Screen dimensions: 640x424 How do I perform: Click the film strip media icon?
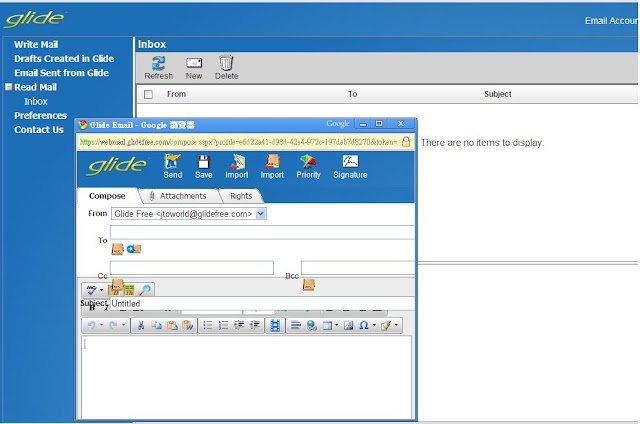click(275, 325)
